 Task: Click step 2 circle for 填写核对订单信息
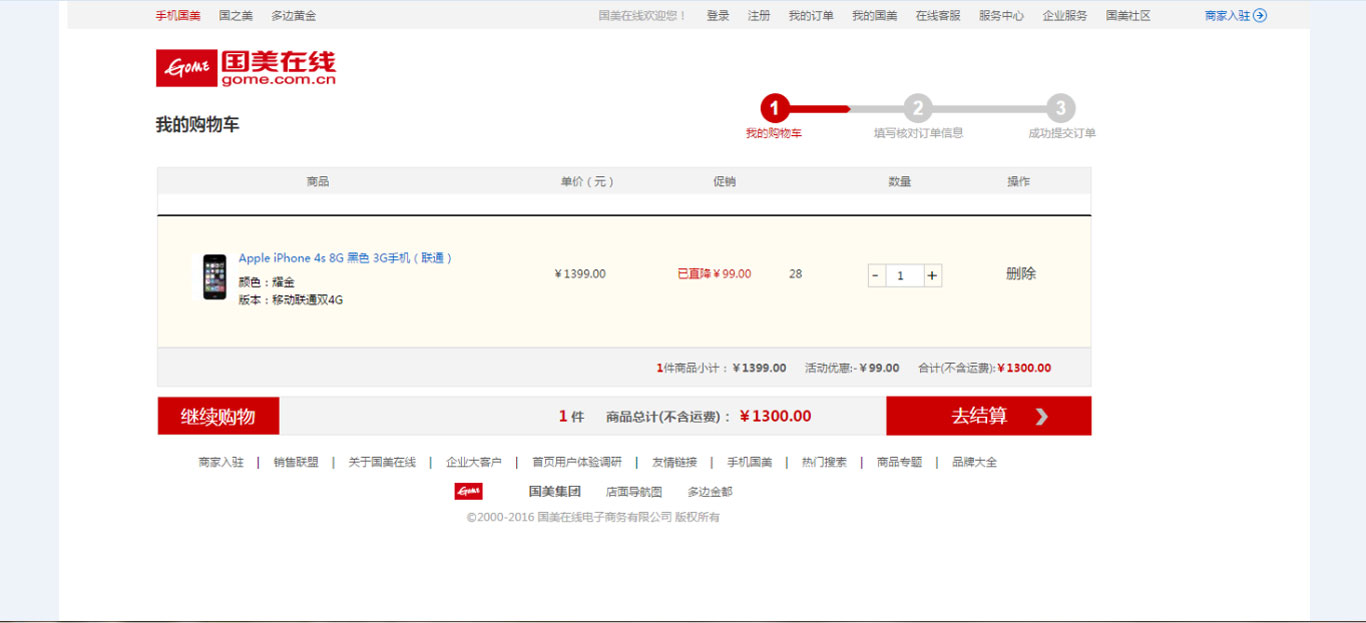[x=918, y=109]
